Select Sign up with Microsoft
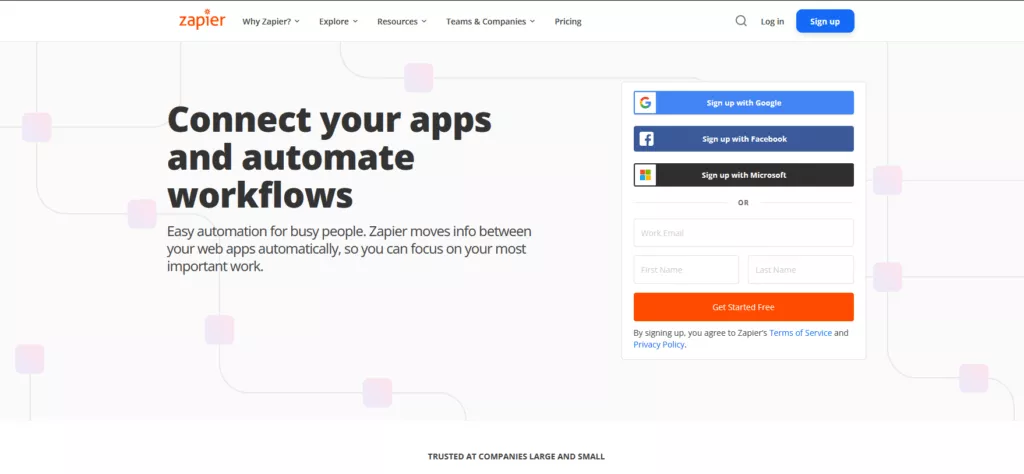Viewport: 1024px width, 474px height. click(x=743, y=175)
